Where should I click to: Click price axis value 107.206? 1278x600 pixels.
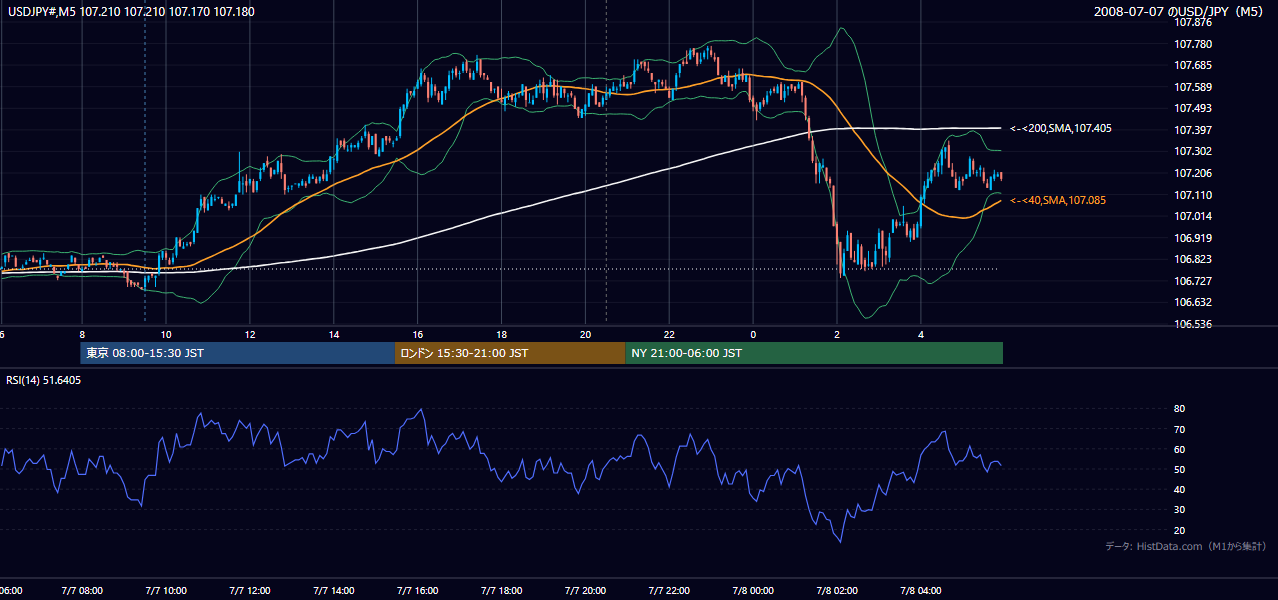(x=1192, y=173)
